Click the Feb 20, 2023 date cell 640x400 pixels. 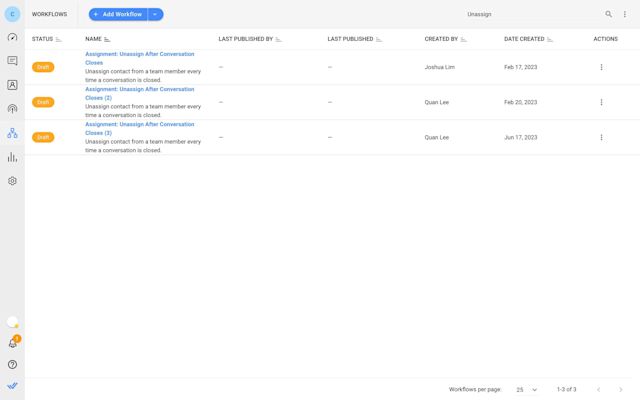point(520,102)
